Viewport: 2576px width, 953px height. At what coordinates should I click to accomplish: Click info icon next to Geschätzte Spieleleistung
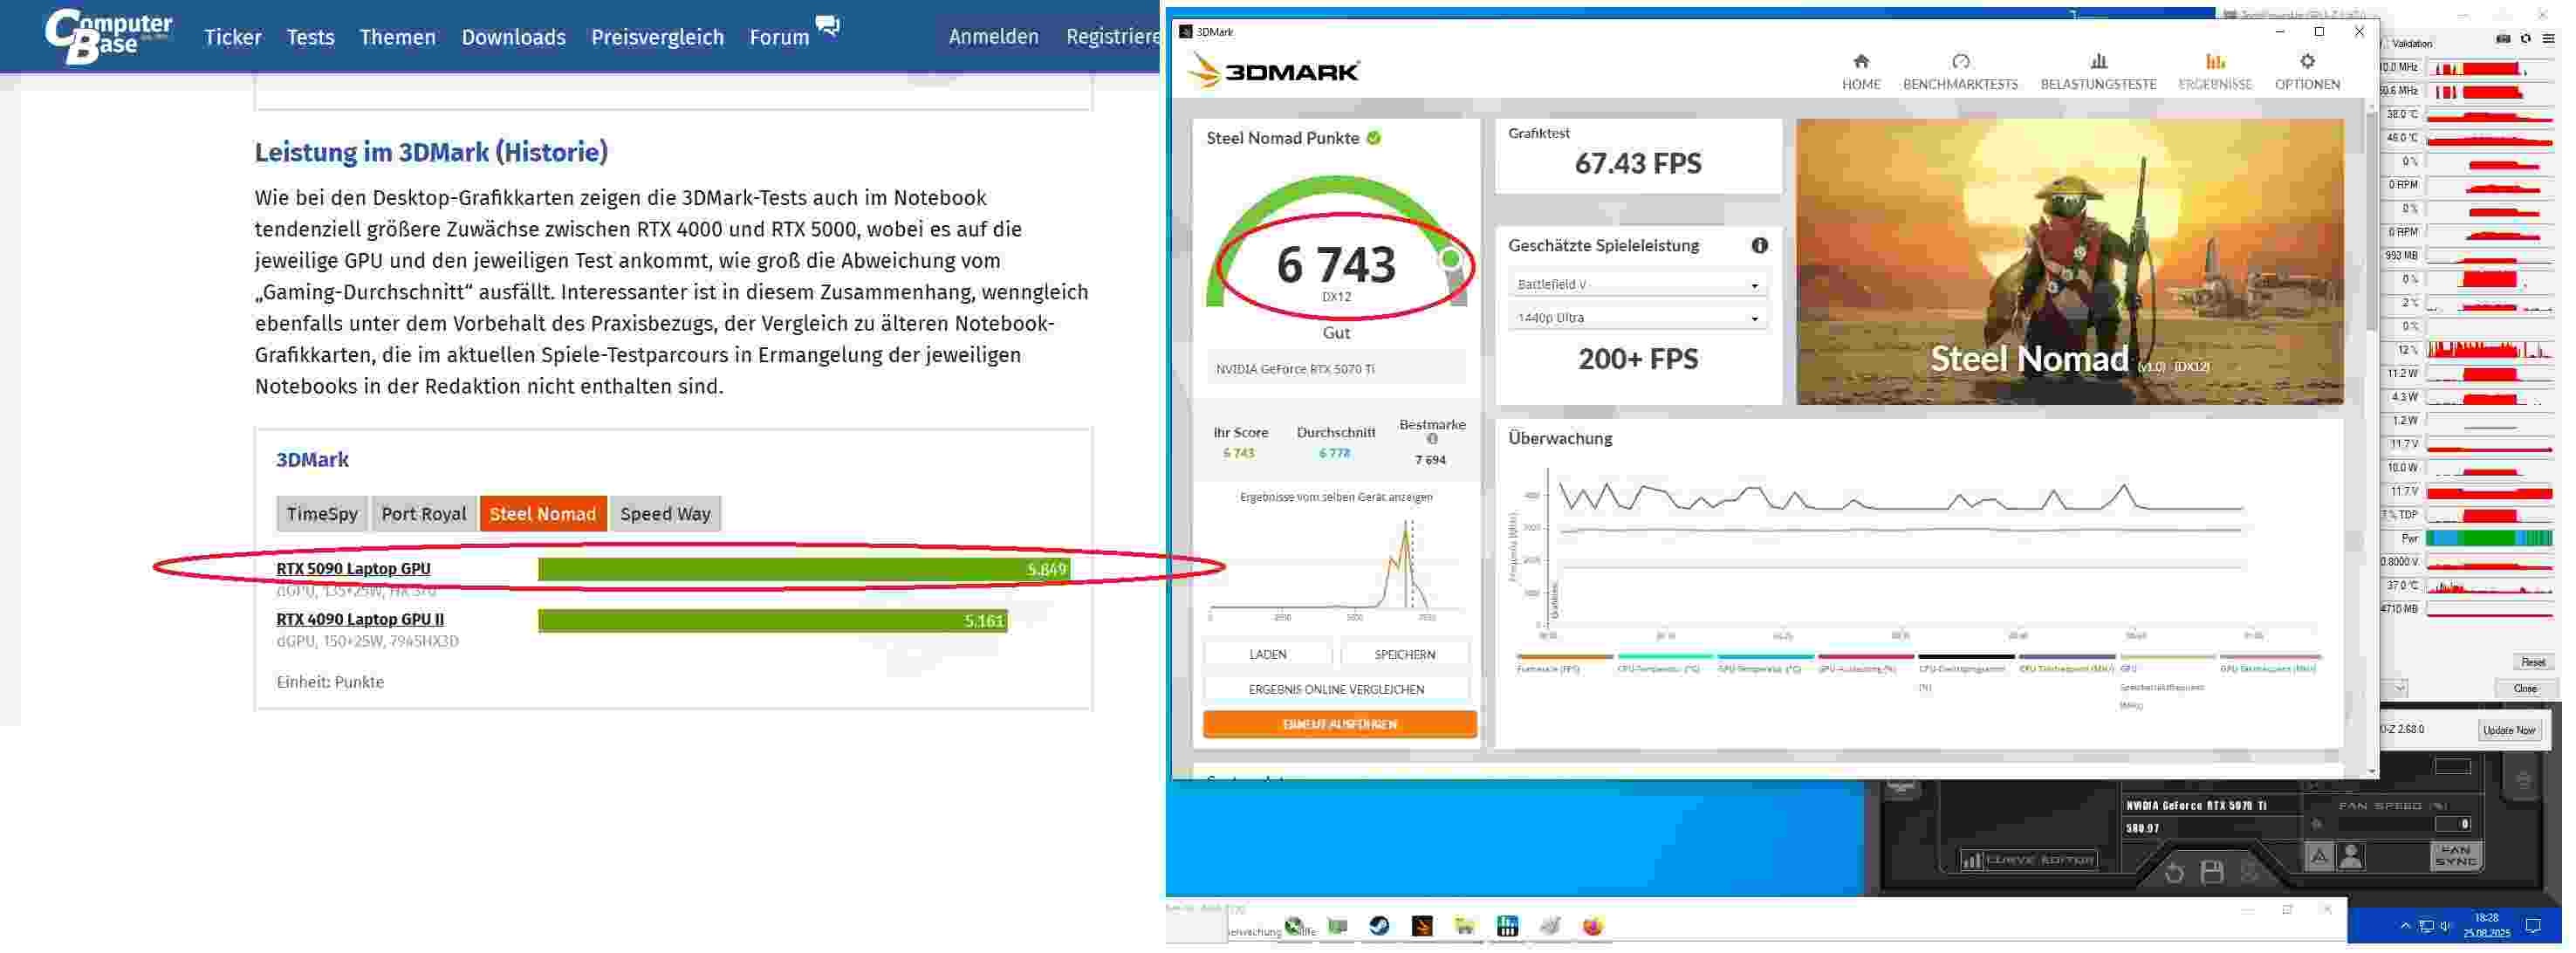[1759, 245]
